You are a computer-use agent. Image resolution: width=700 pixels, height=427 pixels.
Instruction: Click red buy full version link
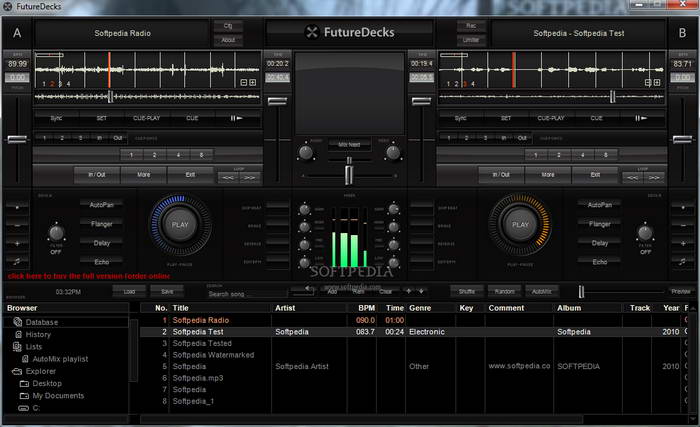point(88,276)
